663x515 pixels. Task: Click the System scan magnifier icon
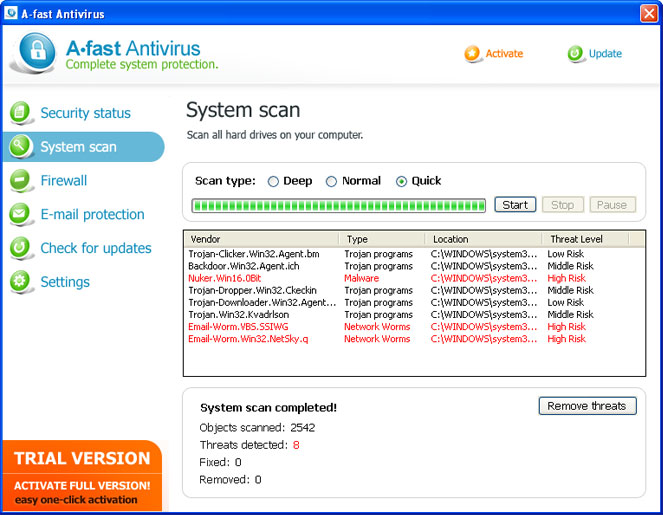[20, 146]
